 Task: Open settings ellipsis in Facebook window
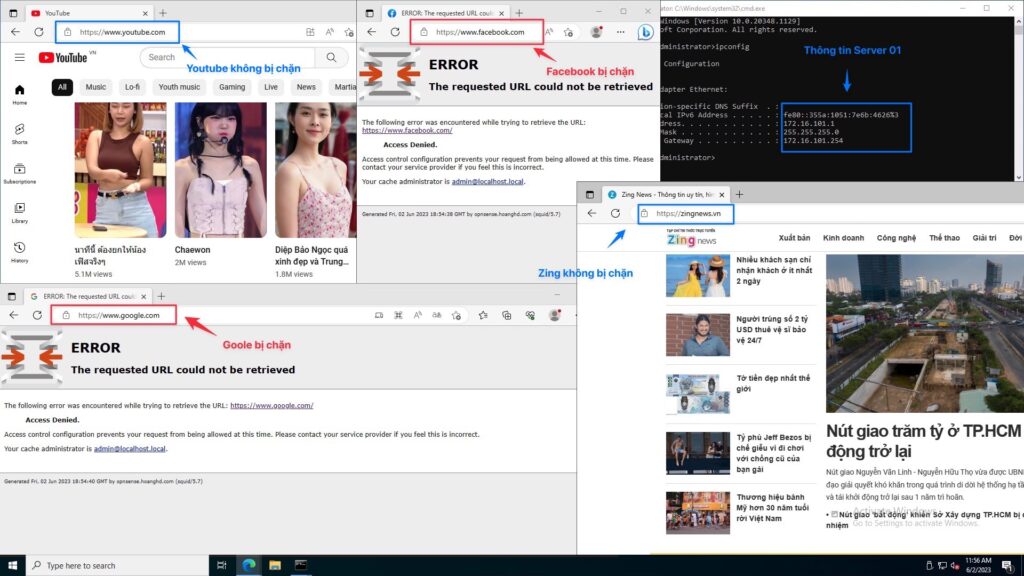(x=620, y=31)
